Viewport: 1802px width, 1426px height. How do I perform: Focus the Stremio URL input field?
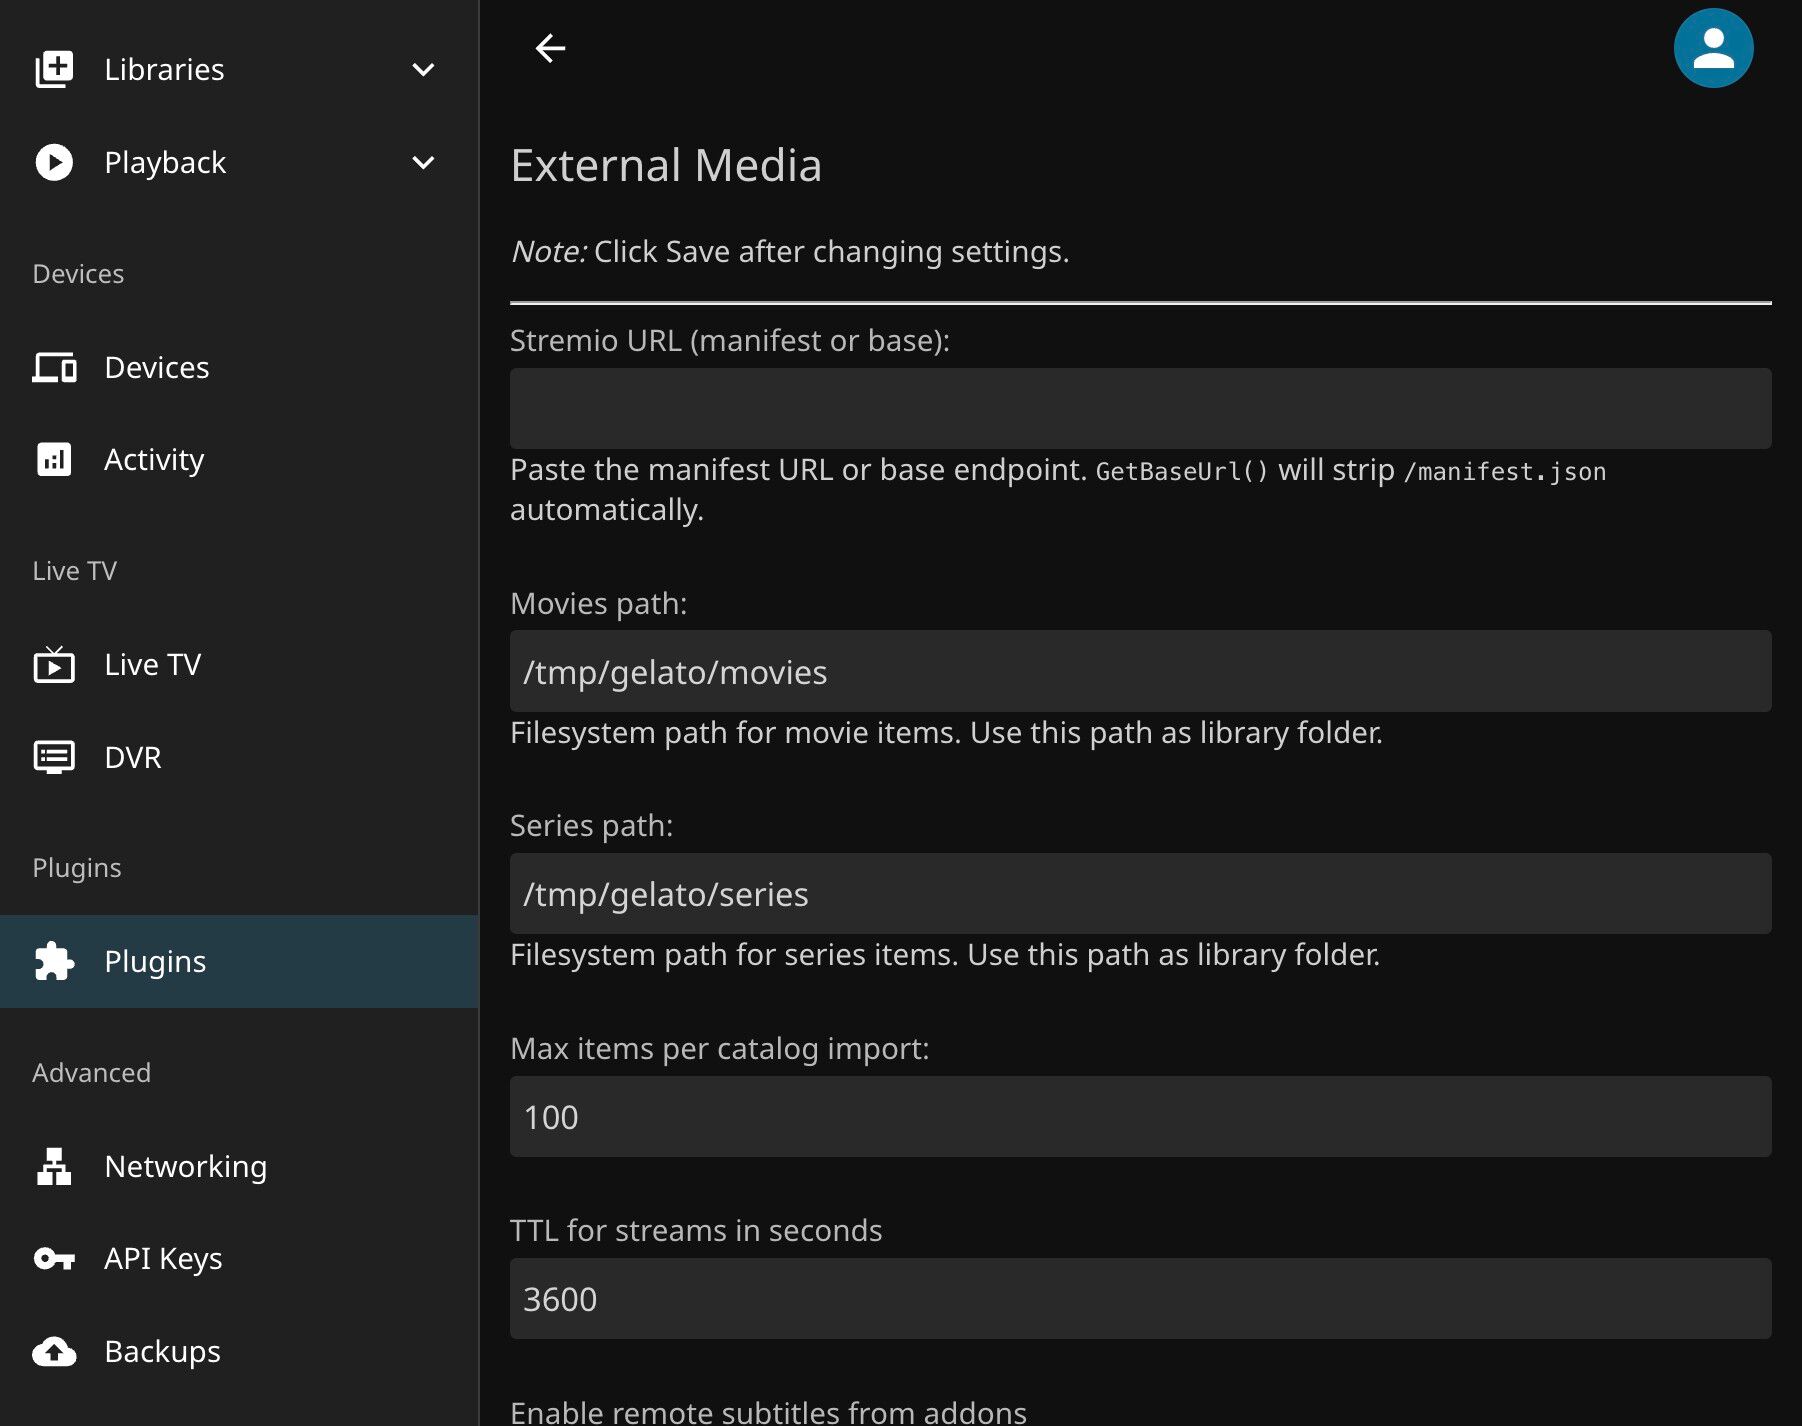tap(1140, 408)
